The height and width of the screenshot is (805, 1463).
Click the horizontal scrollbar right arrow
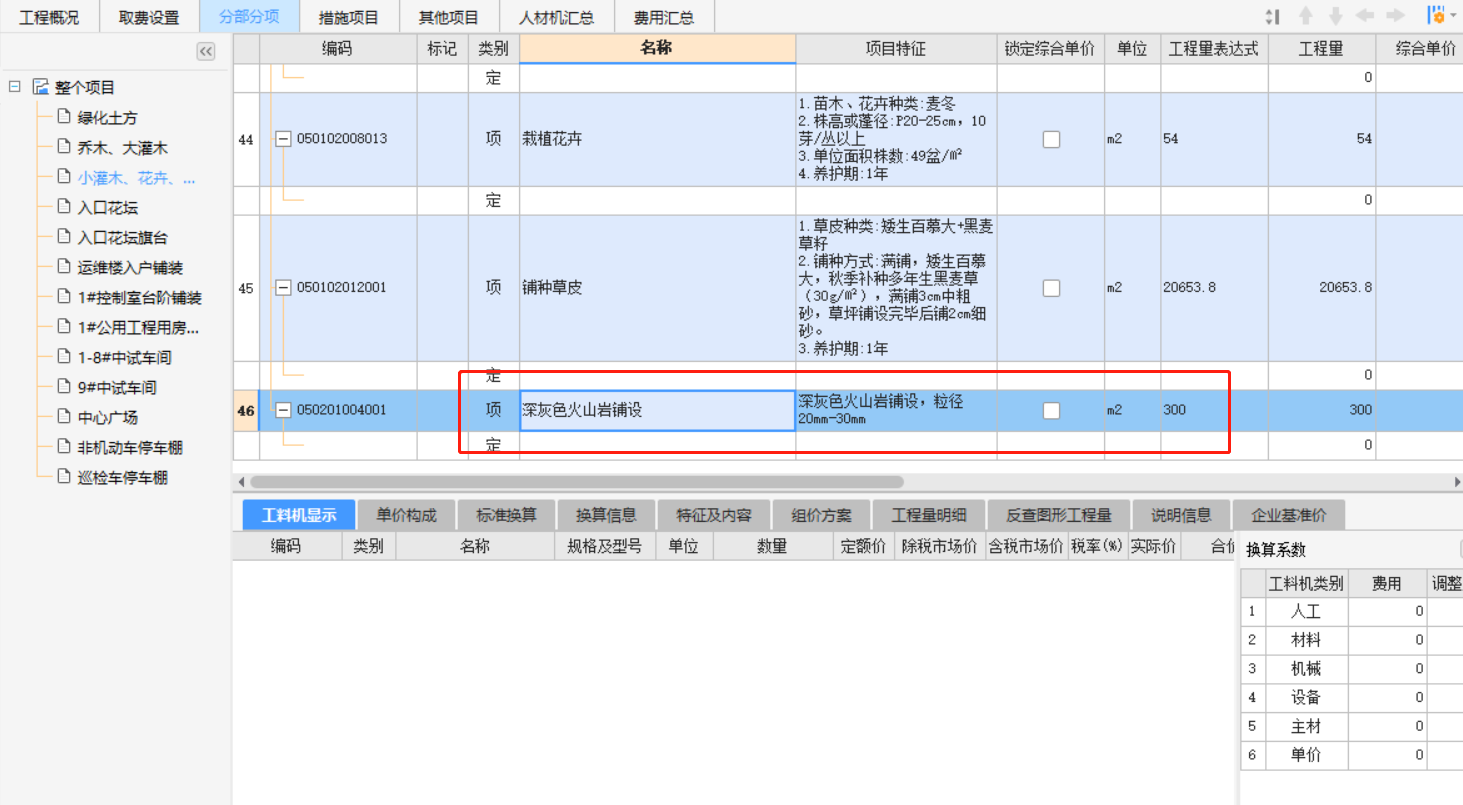click(1456, 482)
